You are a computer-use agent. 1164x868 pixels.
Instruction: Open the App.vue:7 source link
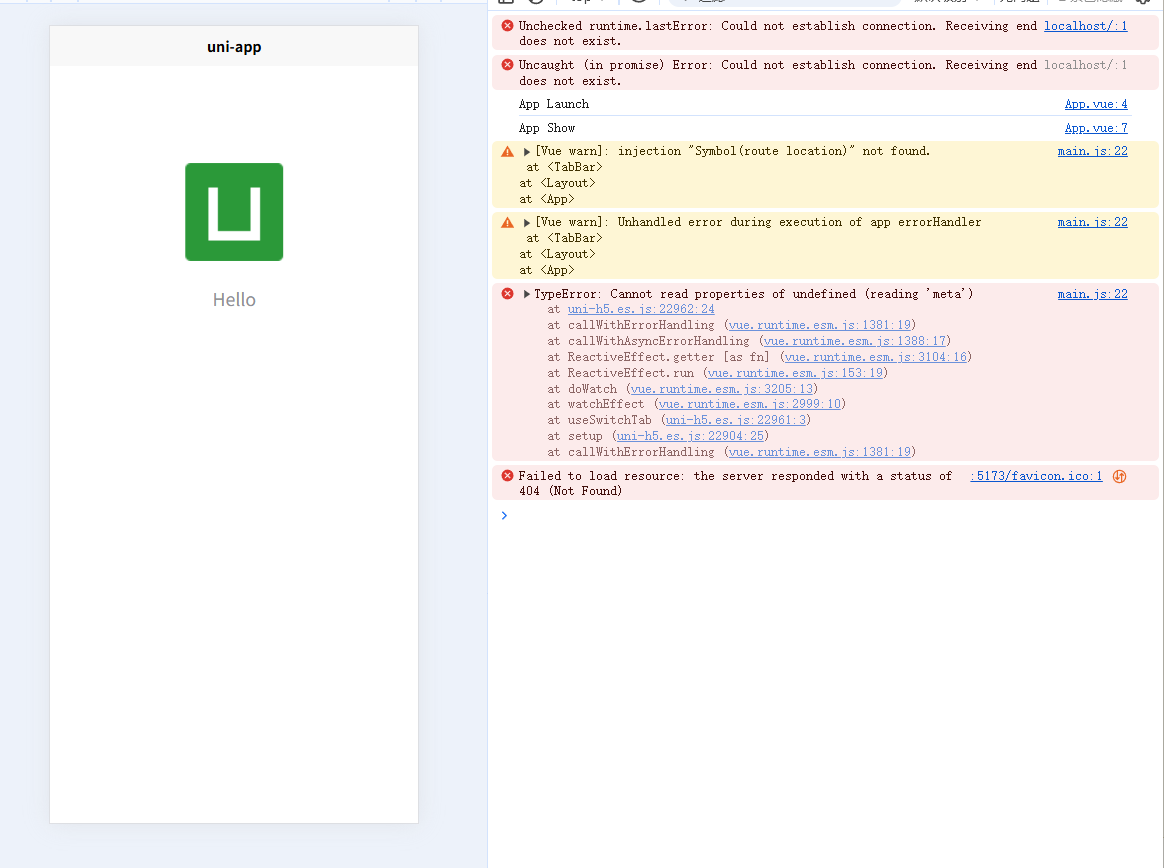(x=1096, y=128)
